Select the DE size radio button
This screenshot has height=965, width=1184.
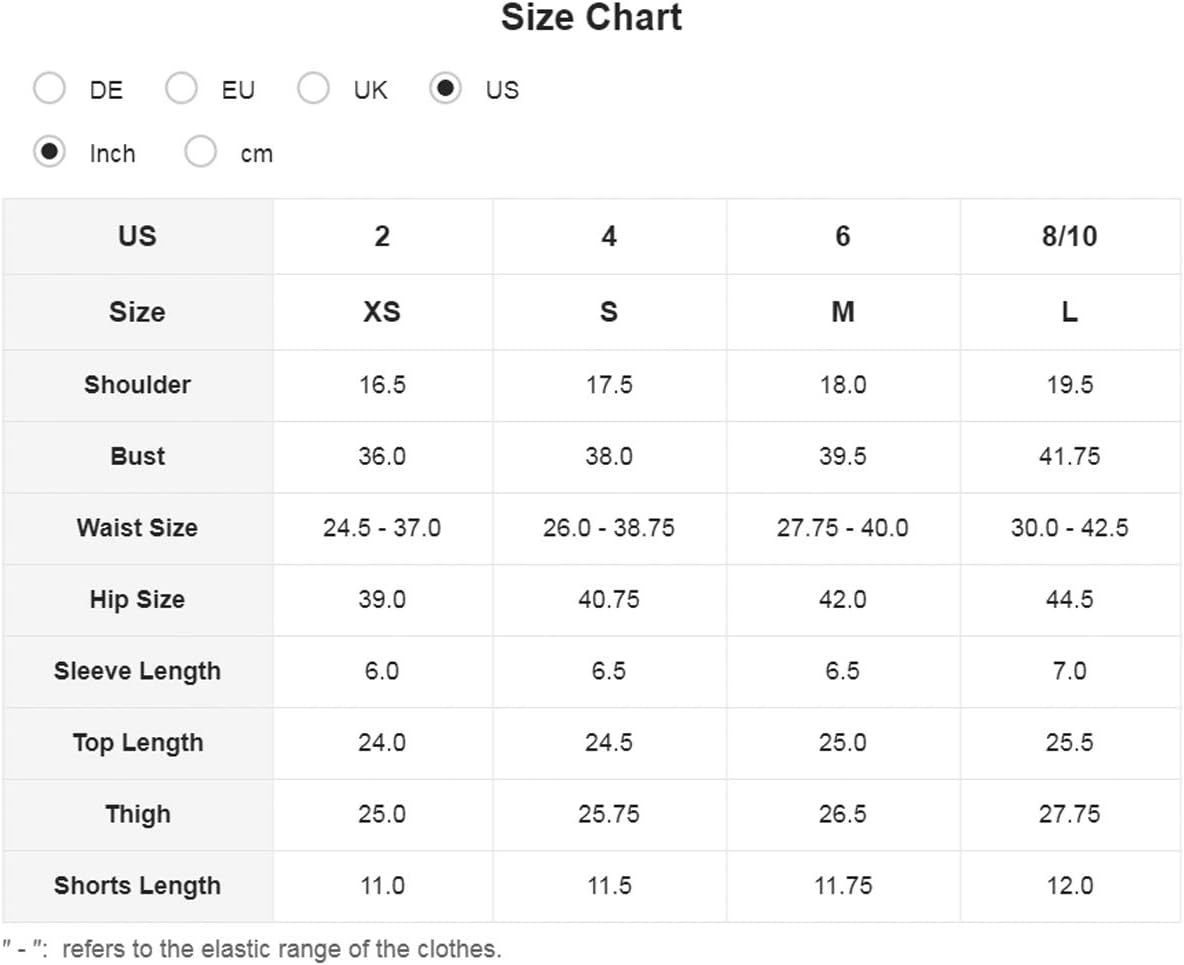coord(50,88)
